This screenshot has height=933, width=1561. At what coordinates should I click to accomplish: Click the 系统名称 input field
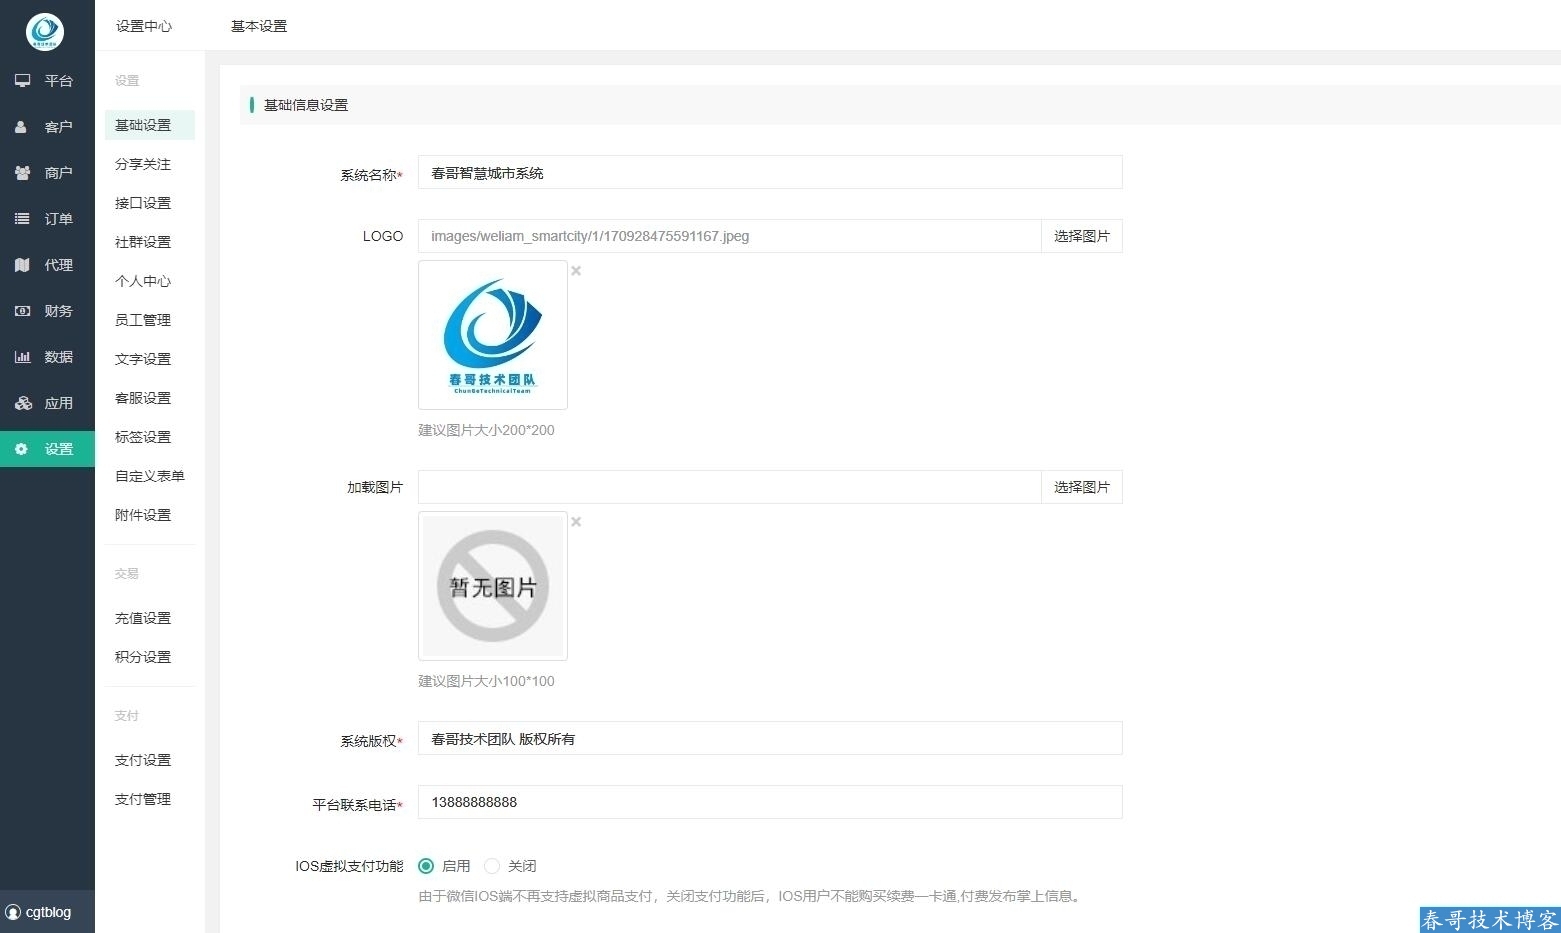[x=769, y=173]
